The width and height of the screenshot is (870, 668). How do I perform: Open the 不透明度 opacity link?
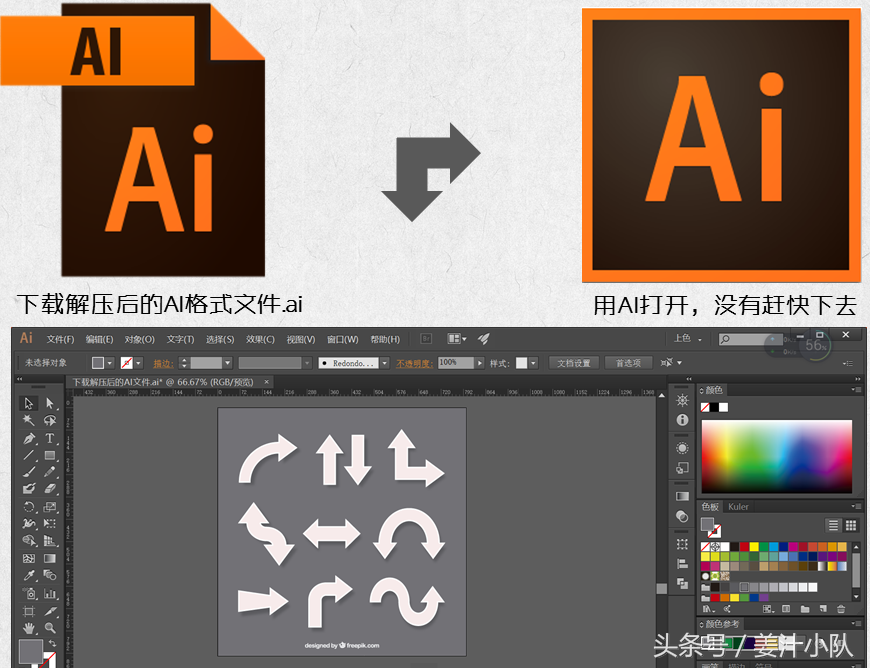tap(414, 363)
